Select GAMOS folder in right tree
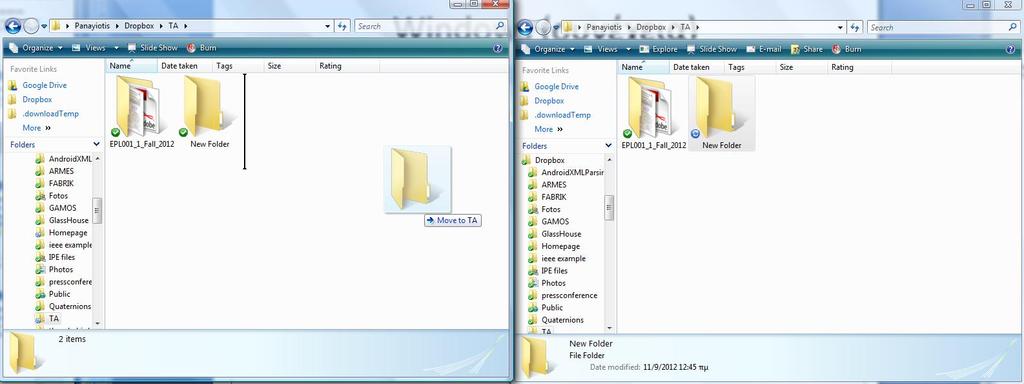 (x=555, y=221)
